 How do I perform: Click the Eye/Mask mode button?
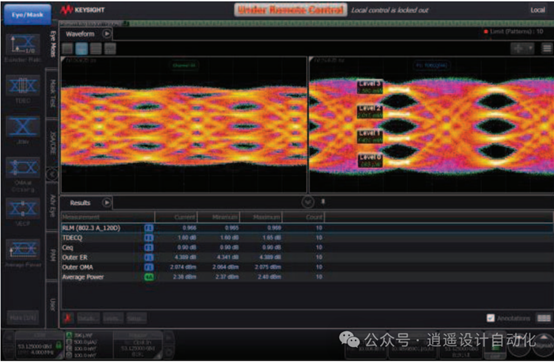pyautogui.click(x=28, y=15)
